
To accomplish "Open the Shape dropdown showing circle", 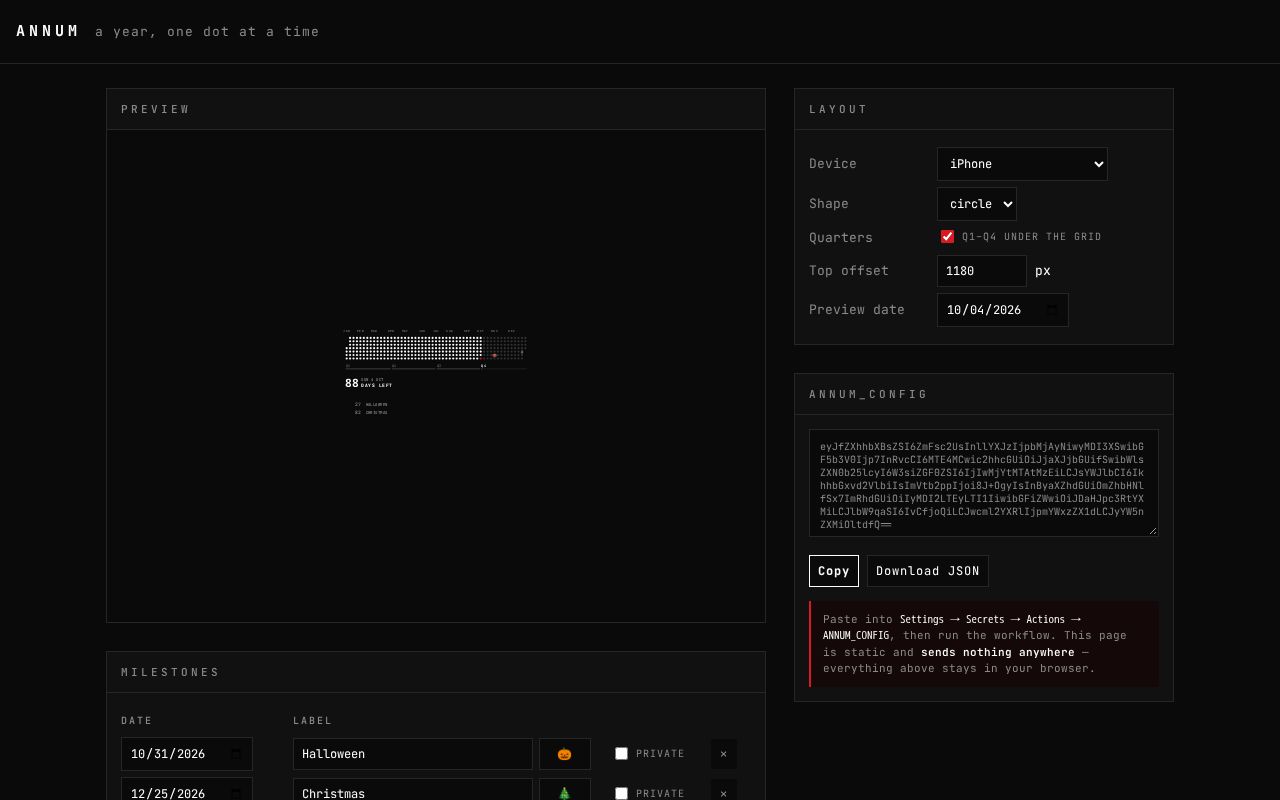I will tap(977, 204).
